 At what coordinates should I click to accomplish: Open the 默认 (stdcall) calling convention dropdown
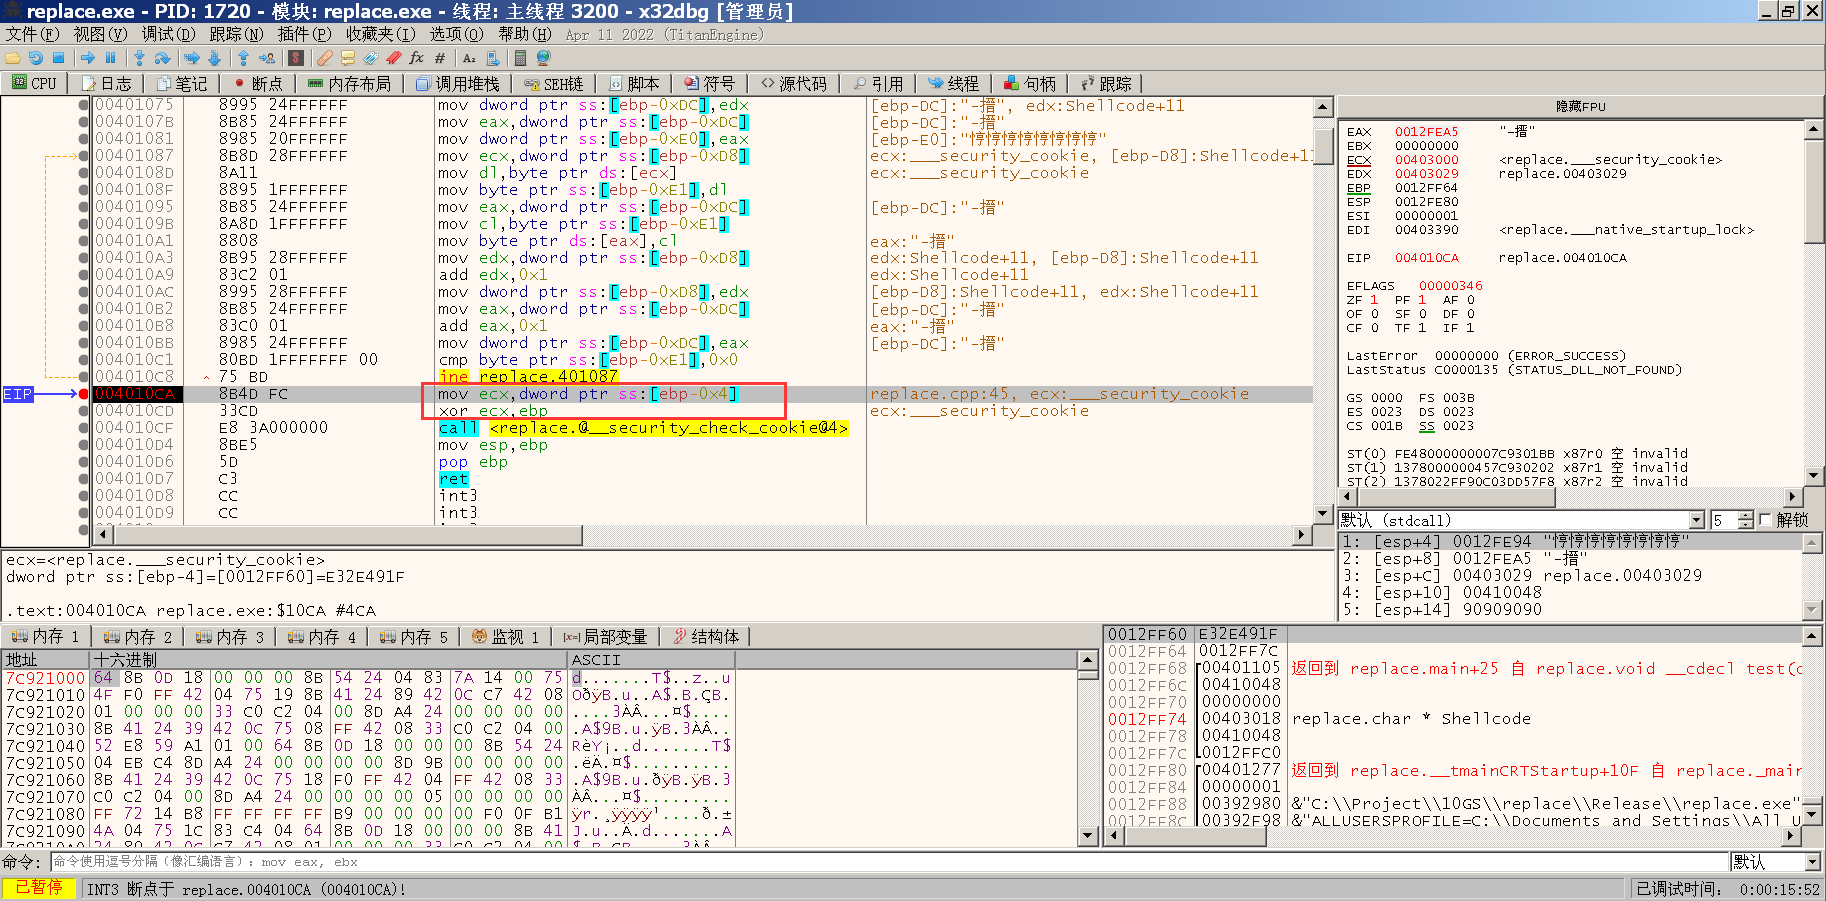click(1697, 520)
